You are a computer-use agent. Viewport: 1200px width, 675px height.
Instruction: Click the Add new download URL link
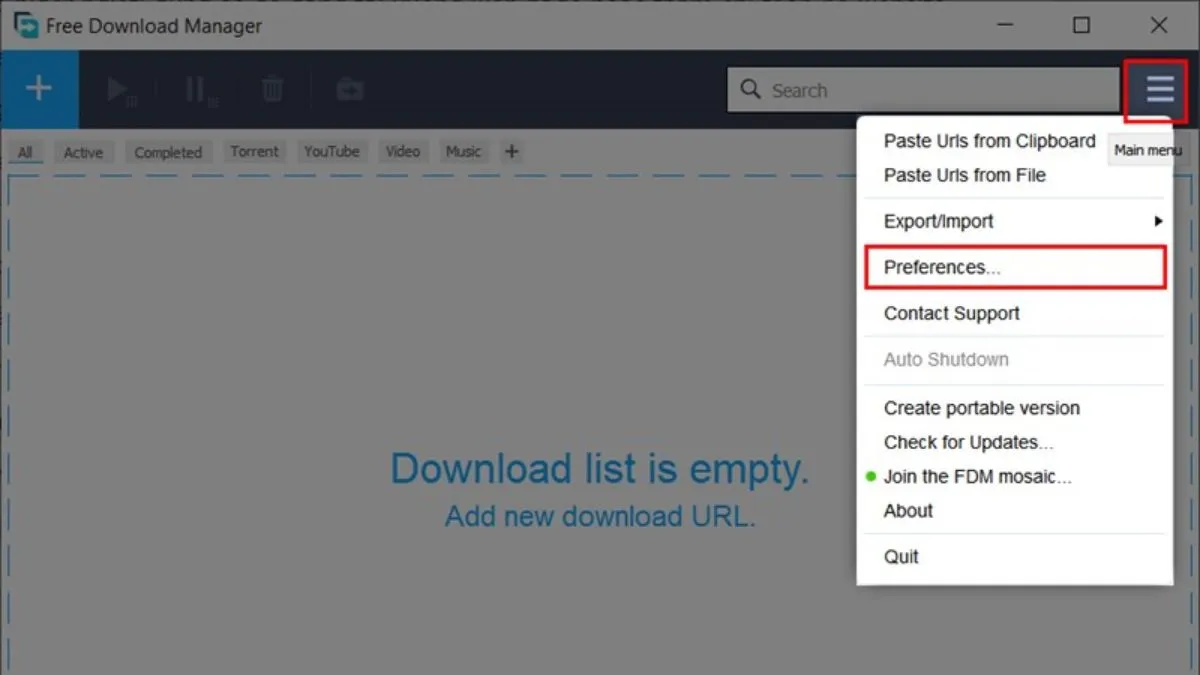(600, 516)
